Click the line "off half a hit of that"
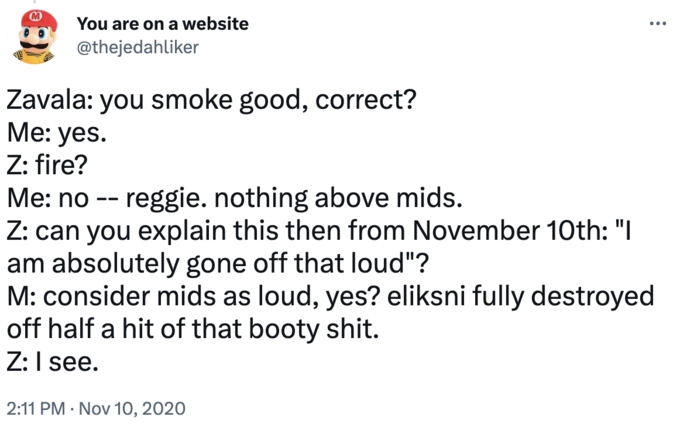The width and height of the screenshot is (680, 434). 126,329
